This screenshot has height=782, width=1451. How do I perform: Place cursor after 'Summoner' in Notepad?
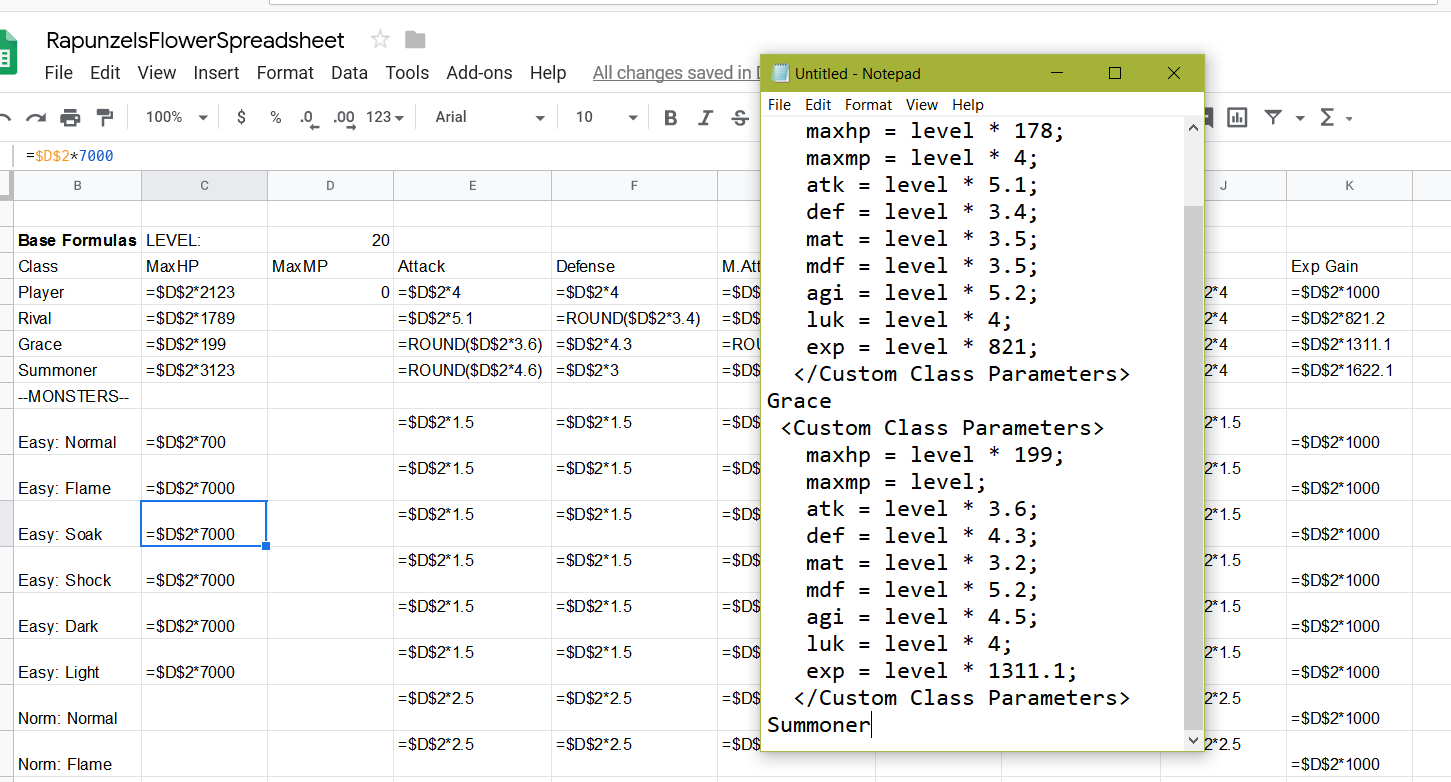[x=871, y=725]
